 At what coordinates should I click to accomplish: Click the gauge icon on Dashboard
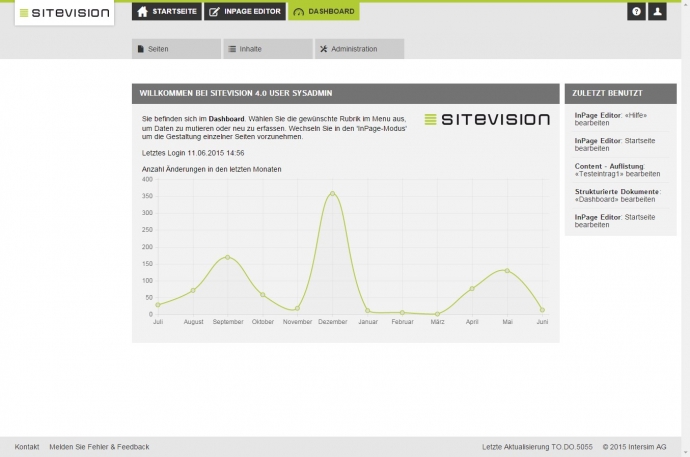[298, 12]
